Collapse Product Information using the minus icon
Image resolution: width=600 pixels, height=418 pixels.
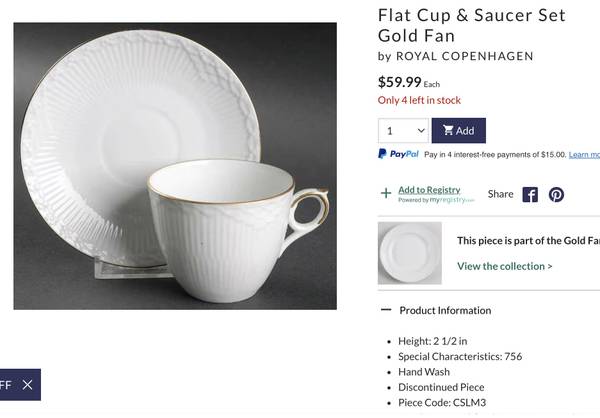(x=386, y=310)
